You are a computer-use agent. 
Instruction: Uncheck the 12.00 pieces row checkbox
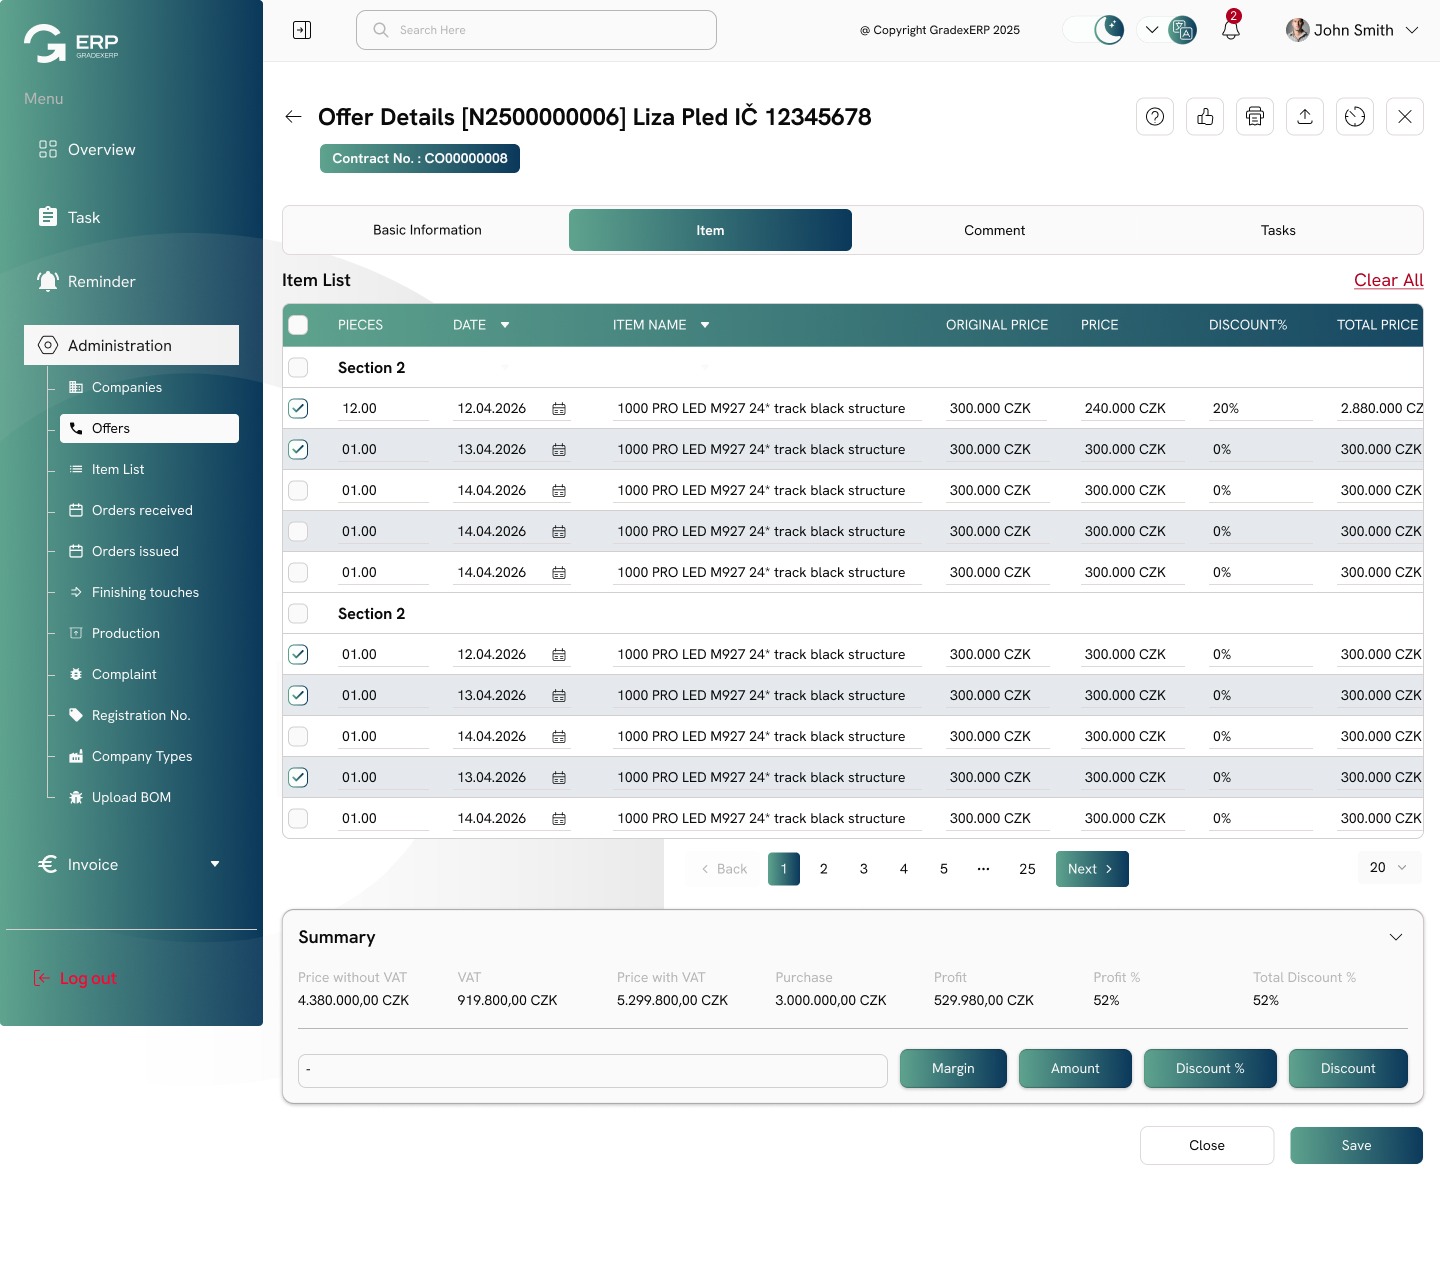point(298,408)
